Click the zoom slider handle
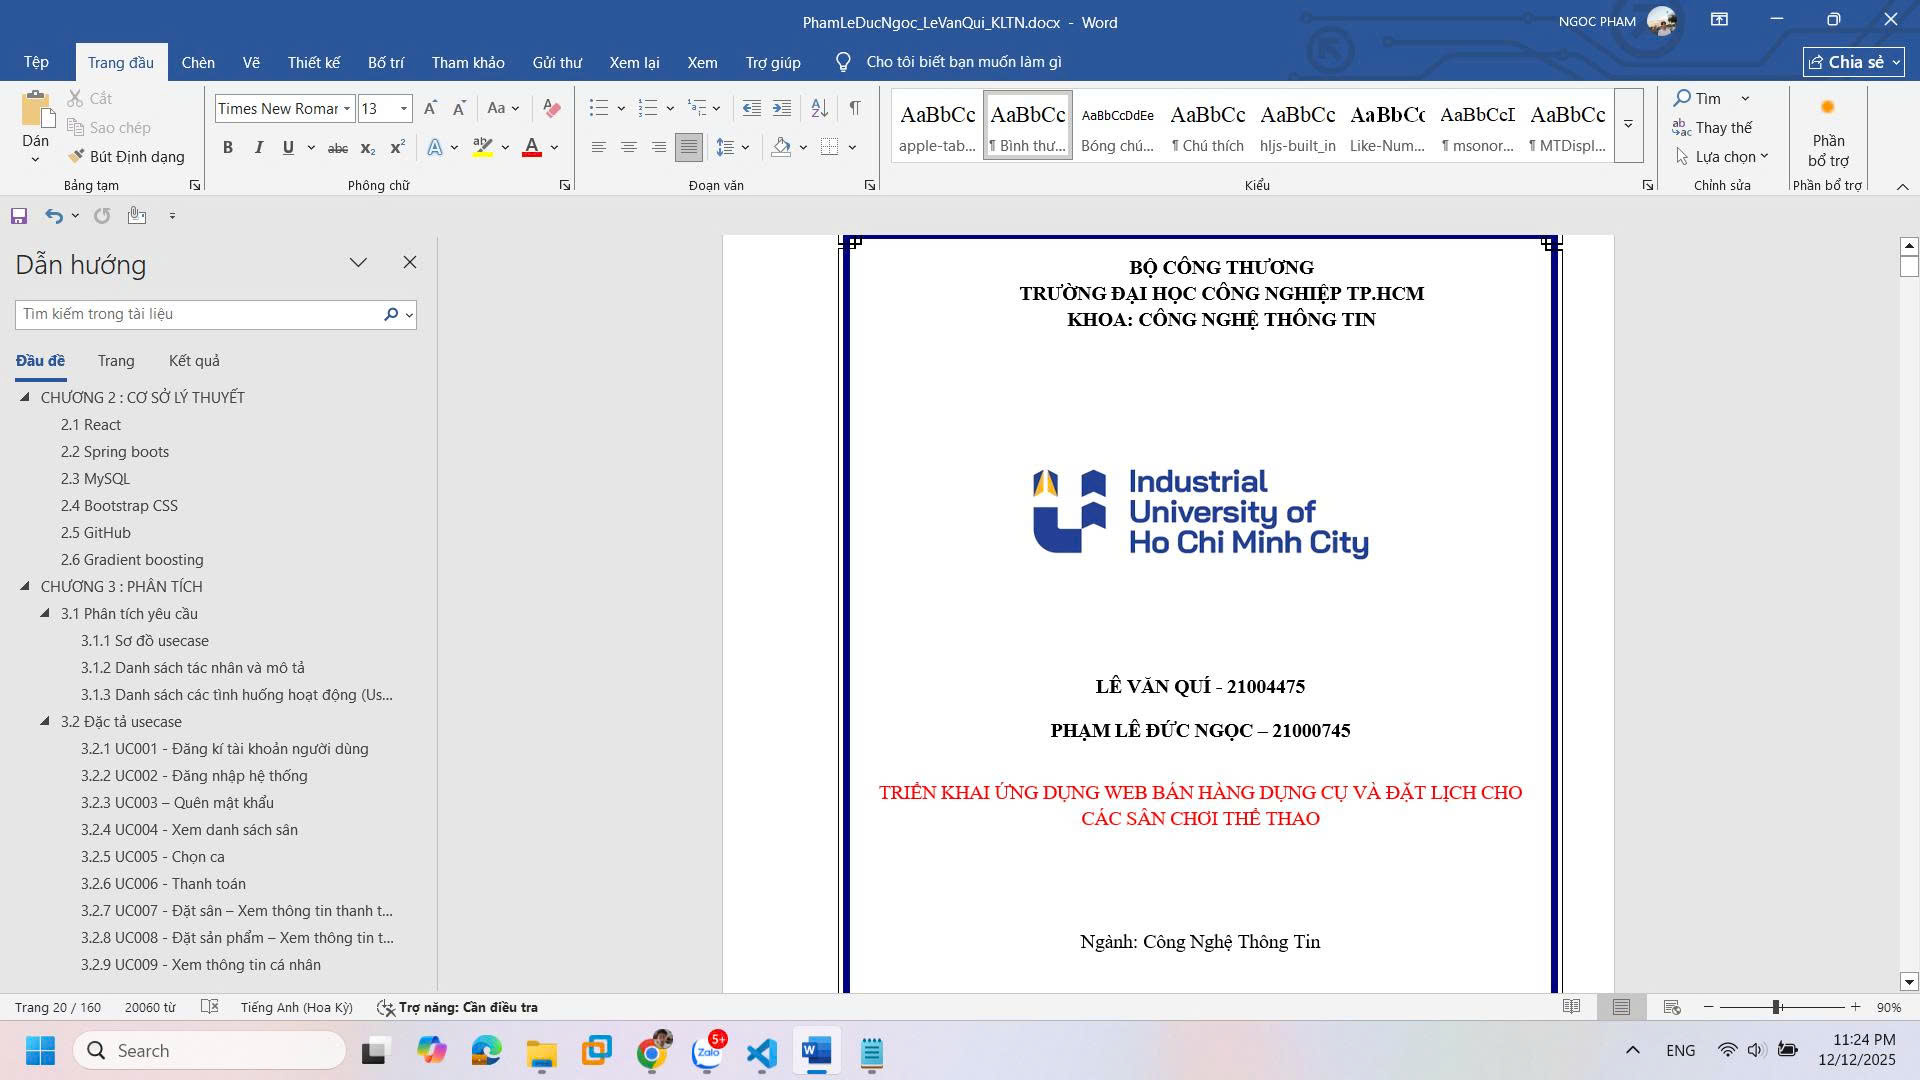Screen dimensions: 1920x1080 coord(1777,1007)
